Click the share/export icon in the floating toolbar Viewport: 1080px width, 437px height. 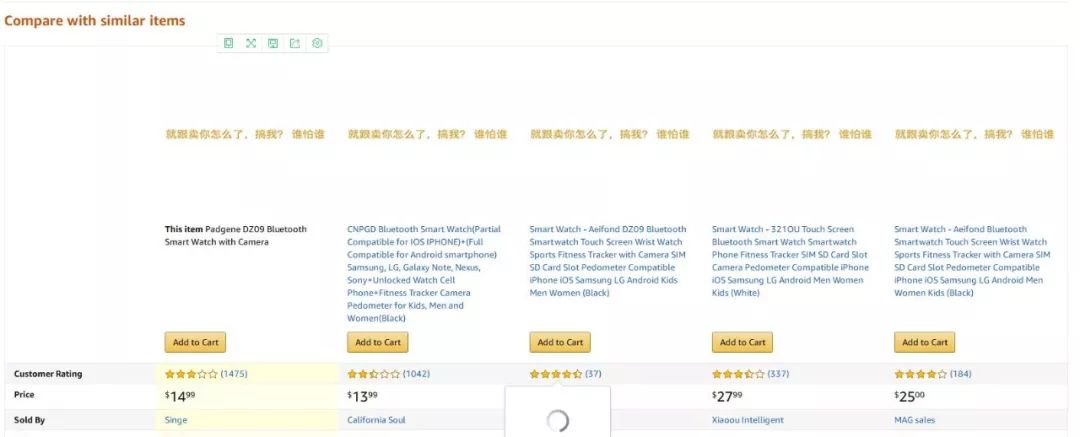point(295,43)
